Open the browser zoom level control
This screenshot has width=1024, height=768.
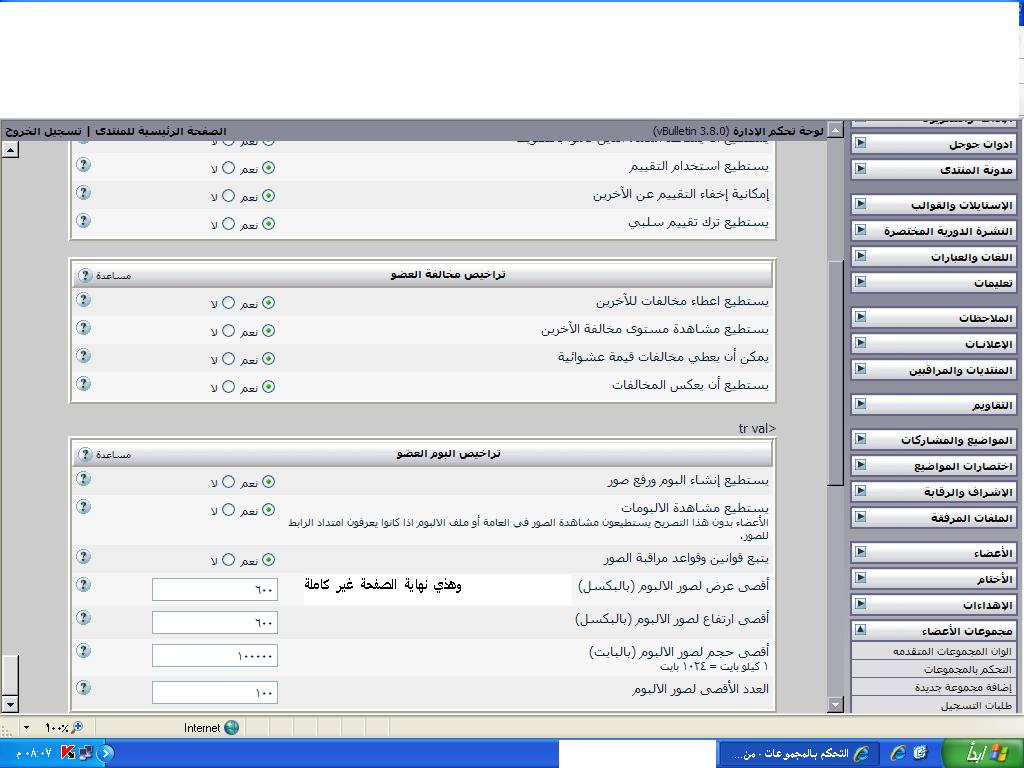point(62,728)
